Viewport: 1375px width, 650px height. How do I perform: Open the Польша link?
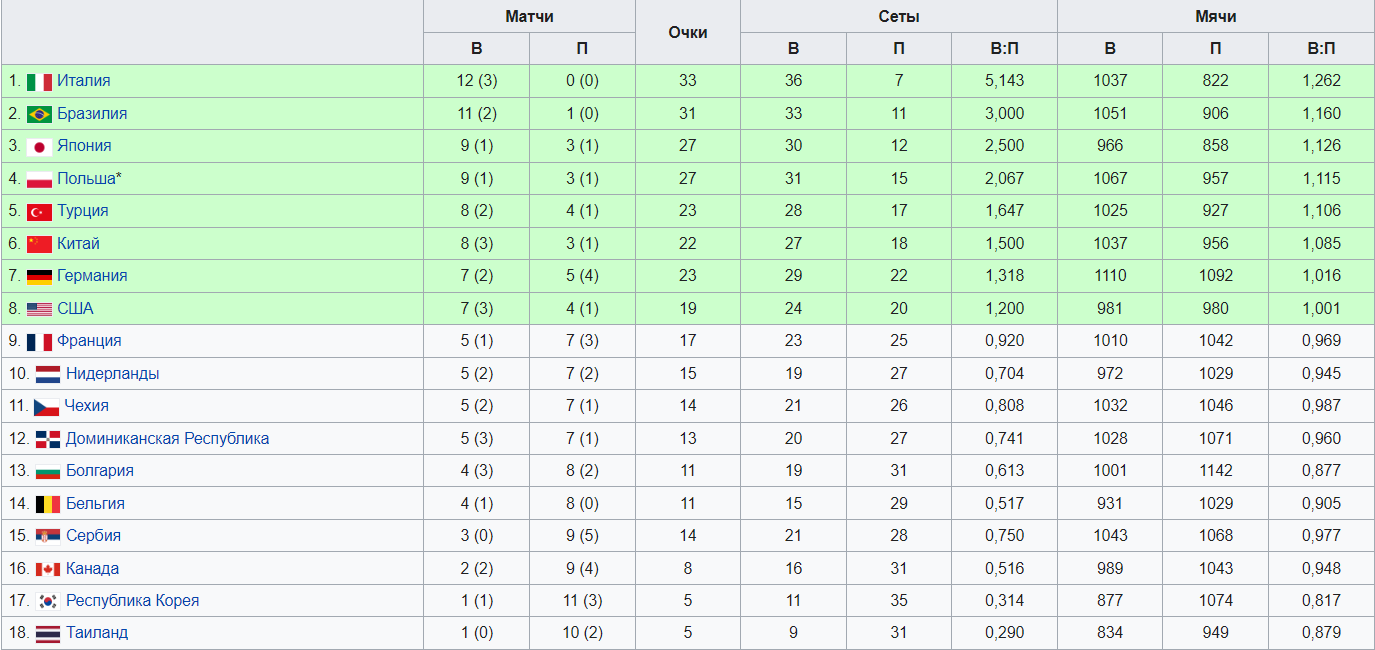point(88,178)
